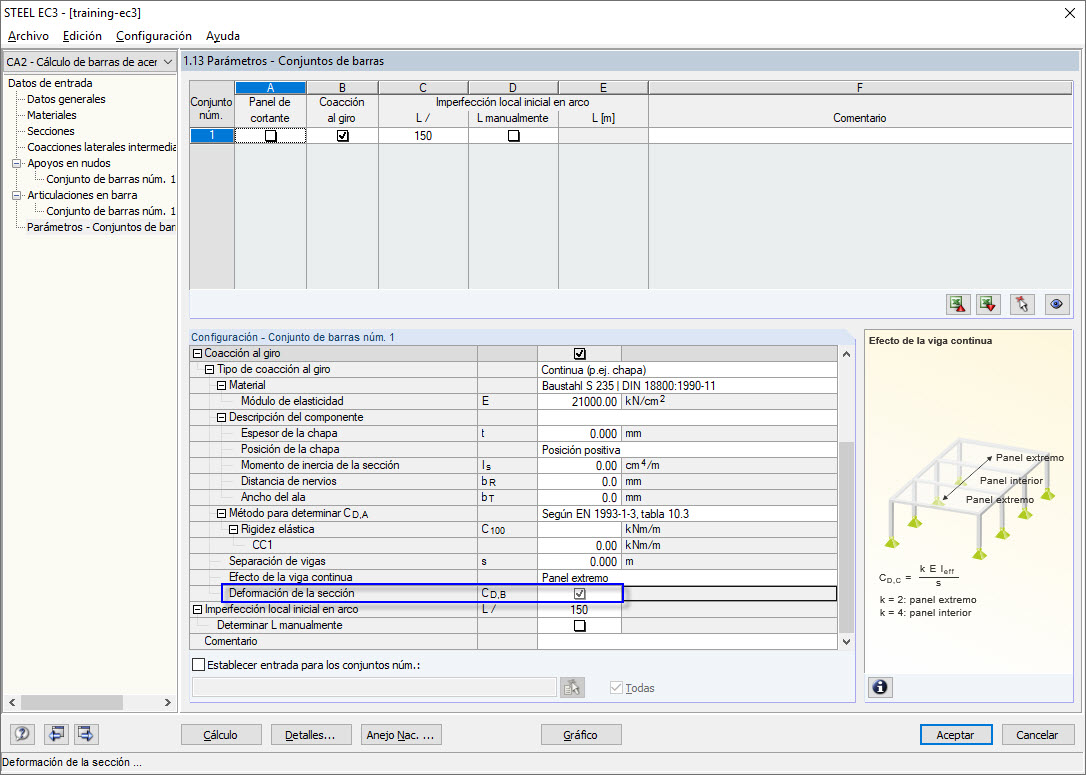Click the Excel export icon with up arrow
Screen dimensions: 1086x775
point(958,304)
